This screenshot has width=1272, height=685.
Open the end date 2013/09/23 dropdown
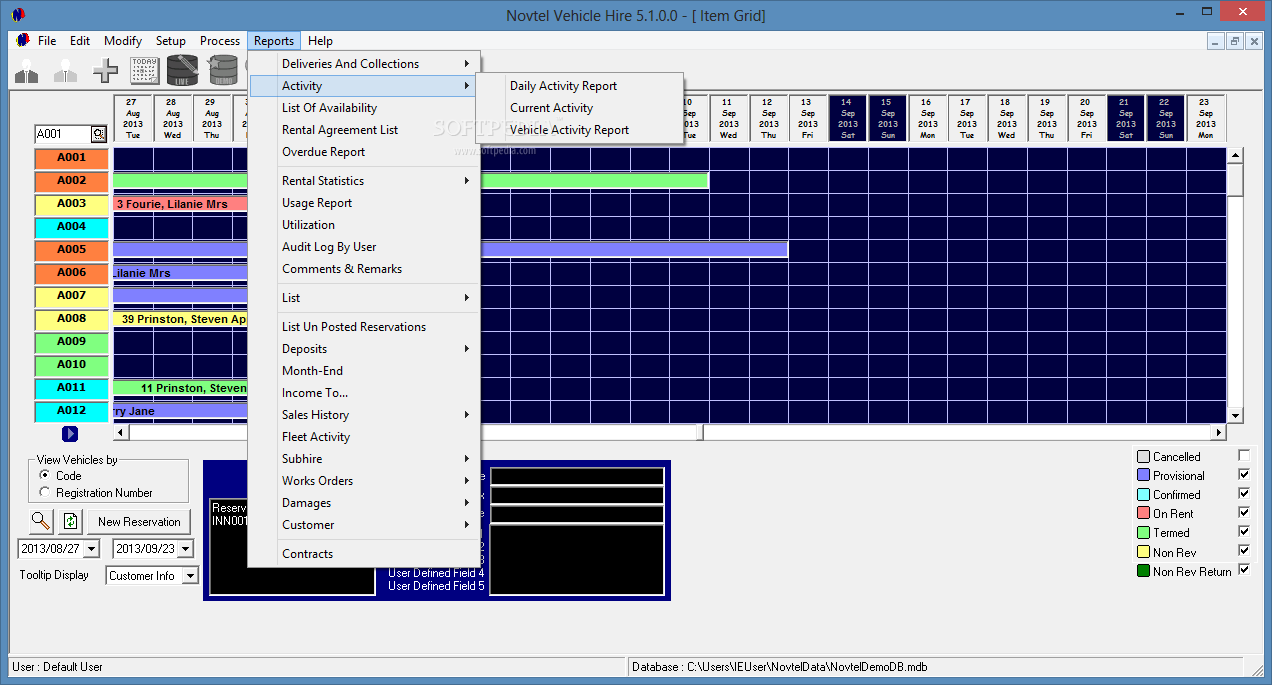187,549
